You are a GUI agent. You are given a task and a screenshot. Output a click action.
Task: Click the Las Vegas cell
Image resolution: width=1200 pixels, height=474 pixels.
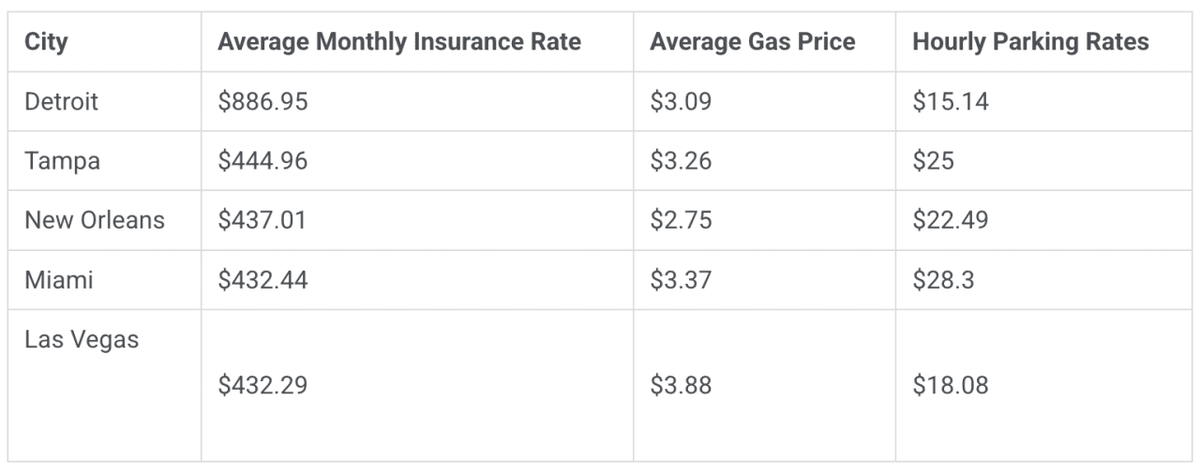coord(82,340)
